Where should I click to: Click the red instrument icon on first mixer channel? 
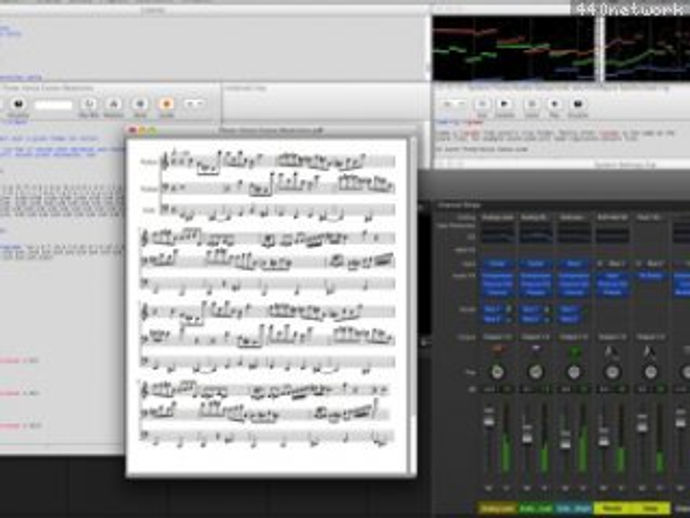[x=497, y=350]
